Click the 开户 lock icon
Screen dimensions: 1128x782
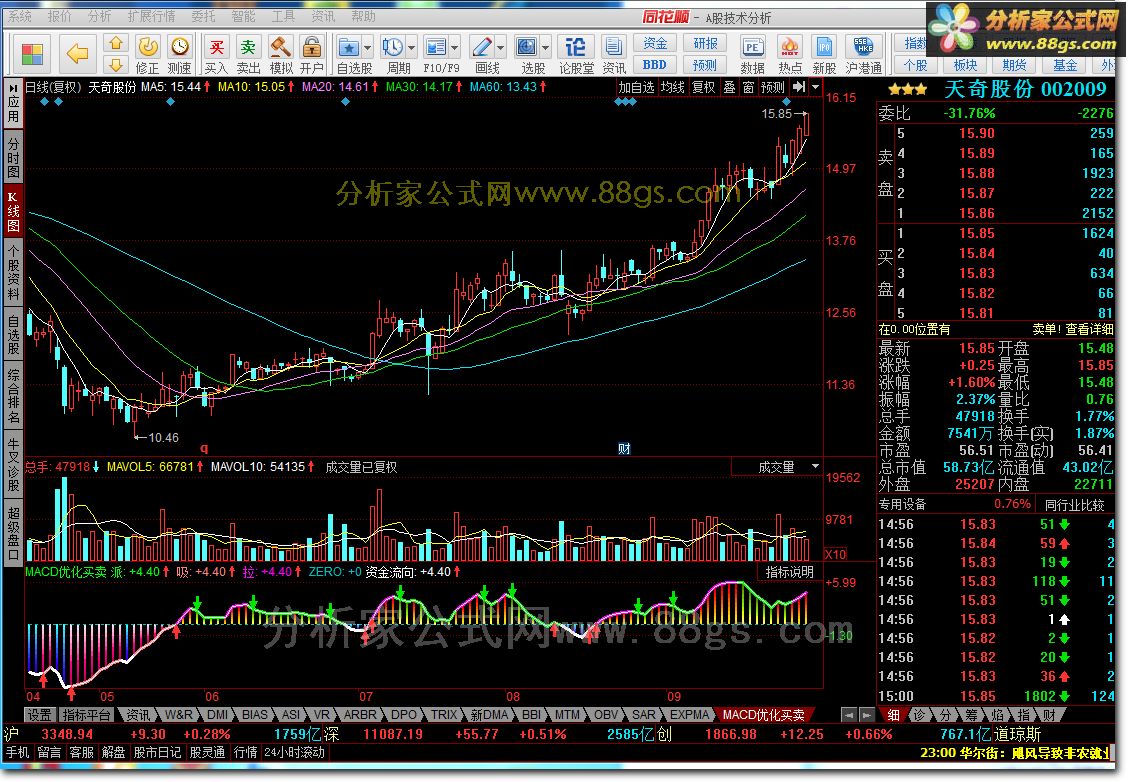pos(311,47)
